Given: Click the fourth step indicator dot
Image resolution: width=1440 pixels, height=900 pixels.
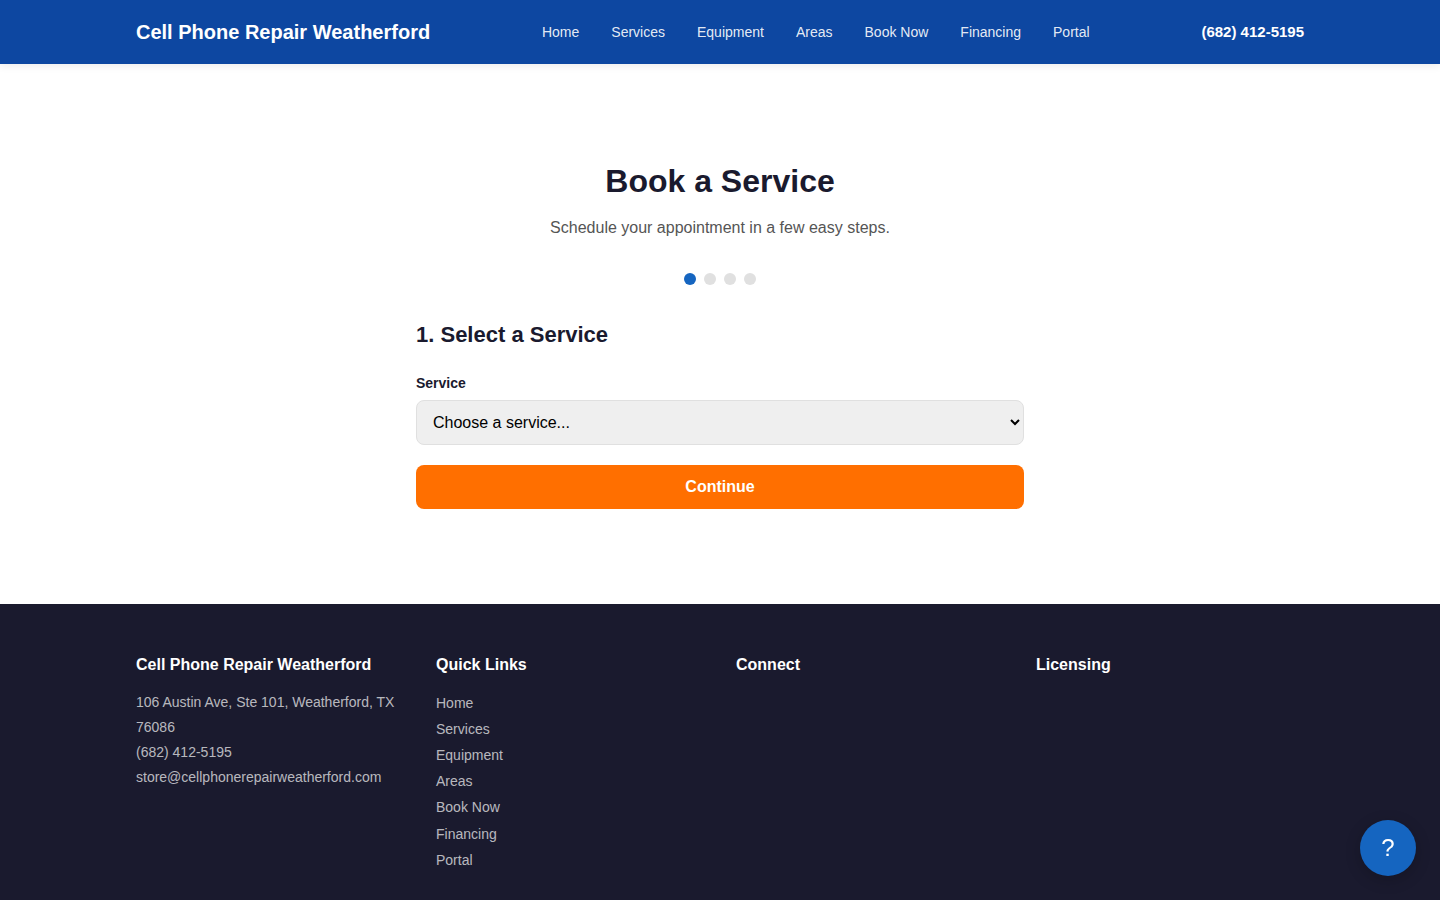Looking at the screenshot, I should point(750,279).
